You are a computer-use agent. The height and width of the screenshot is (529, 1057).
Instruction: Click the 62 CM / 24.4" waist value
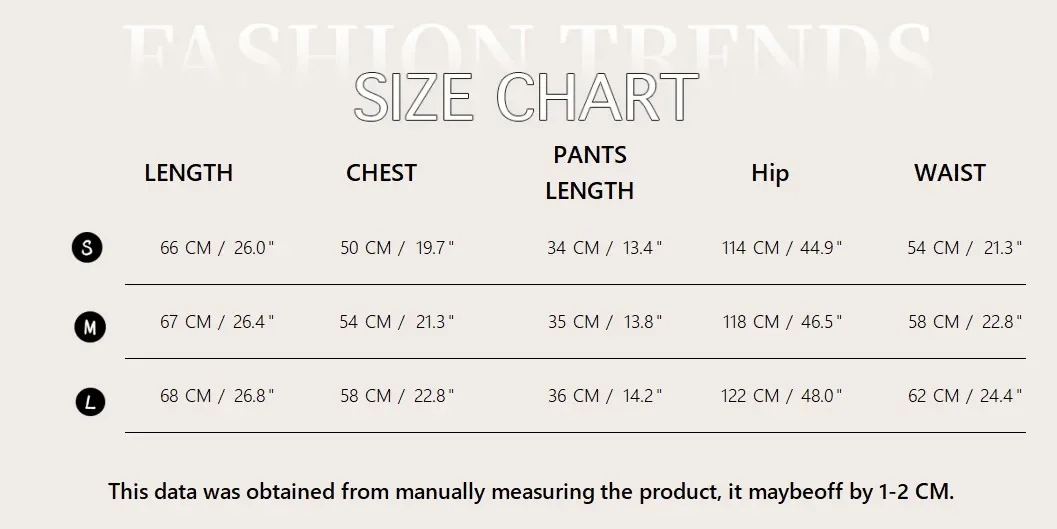964,396
